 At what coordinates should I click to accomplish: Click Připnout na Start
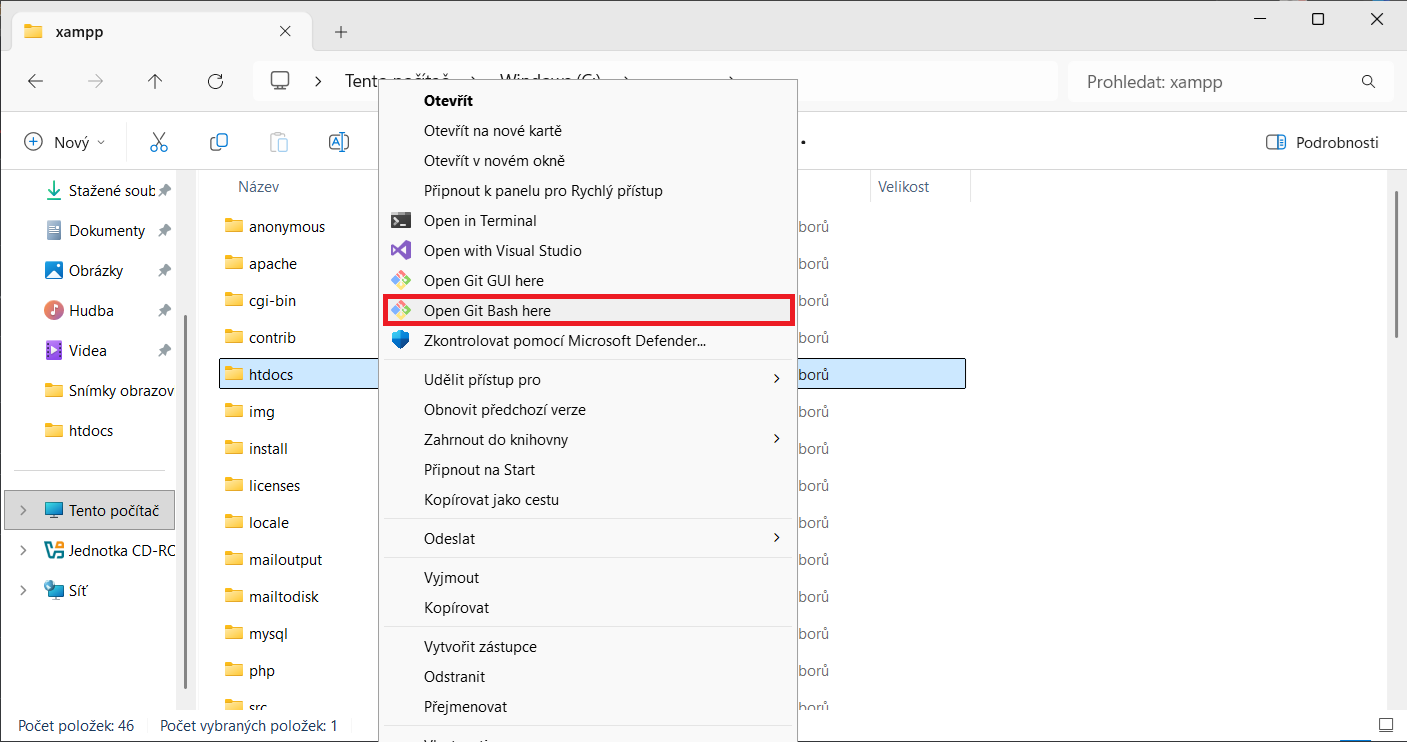(588, 469)
